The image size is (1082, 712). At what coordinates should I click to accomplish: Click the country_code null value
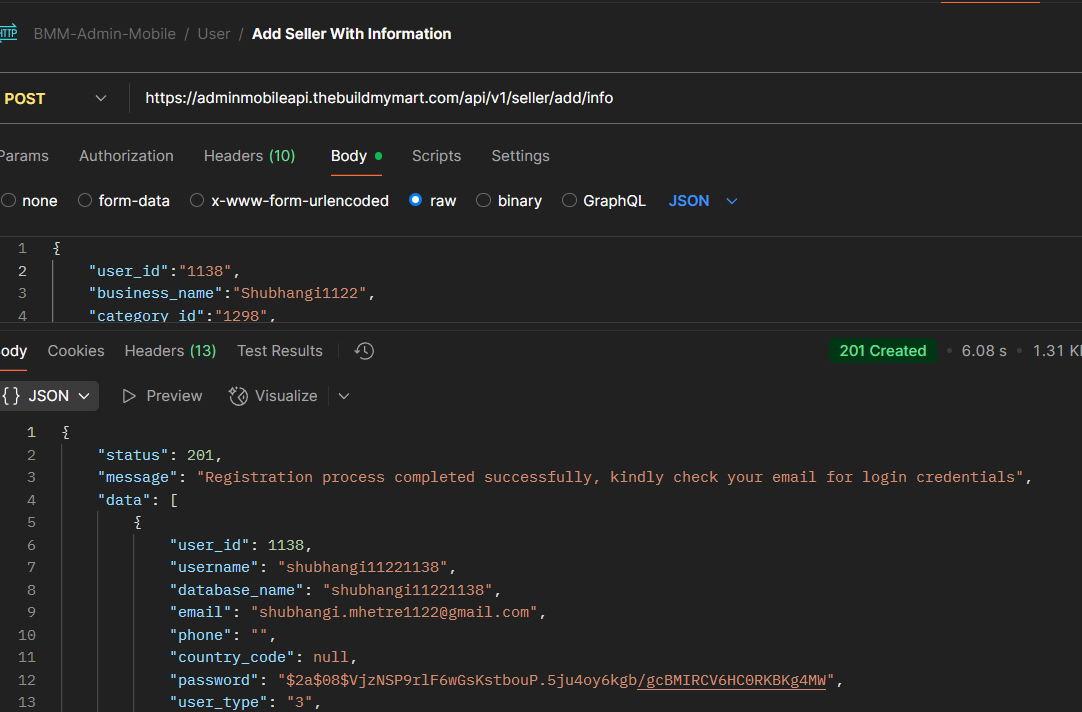(331, 657)
